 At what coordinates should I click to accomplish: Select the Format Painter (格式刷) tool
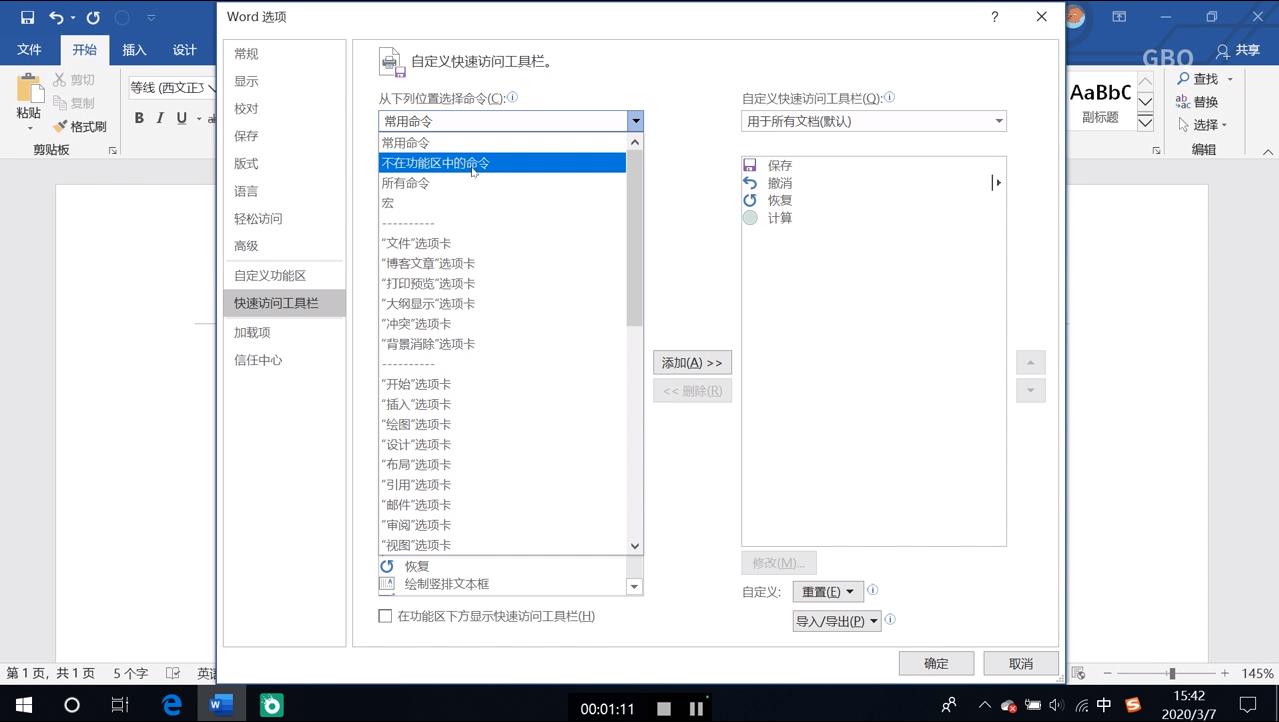point(80,127)
